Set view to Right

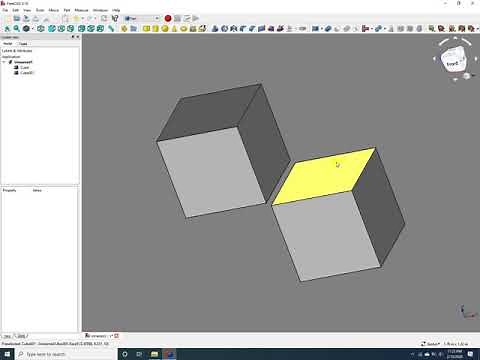coord(71,29)
